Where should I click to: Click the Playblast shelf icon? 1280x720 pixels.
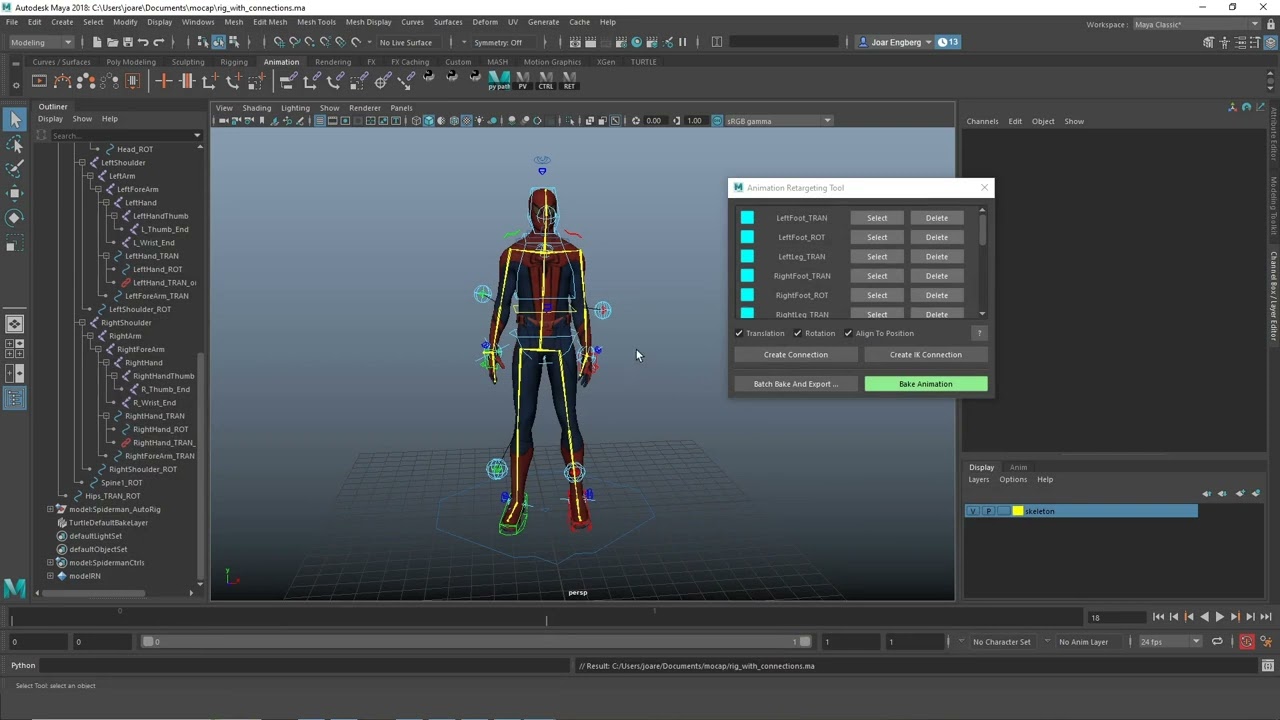(39, 81)
